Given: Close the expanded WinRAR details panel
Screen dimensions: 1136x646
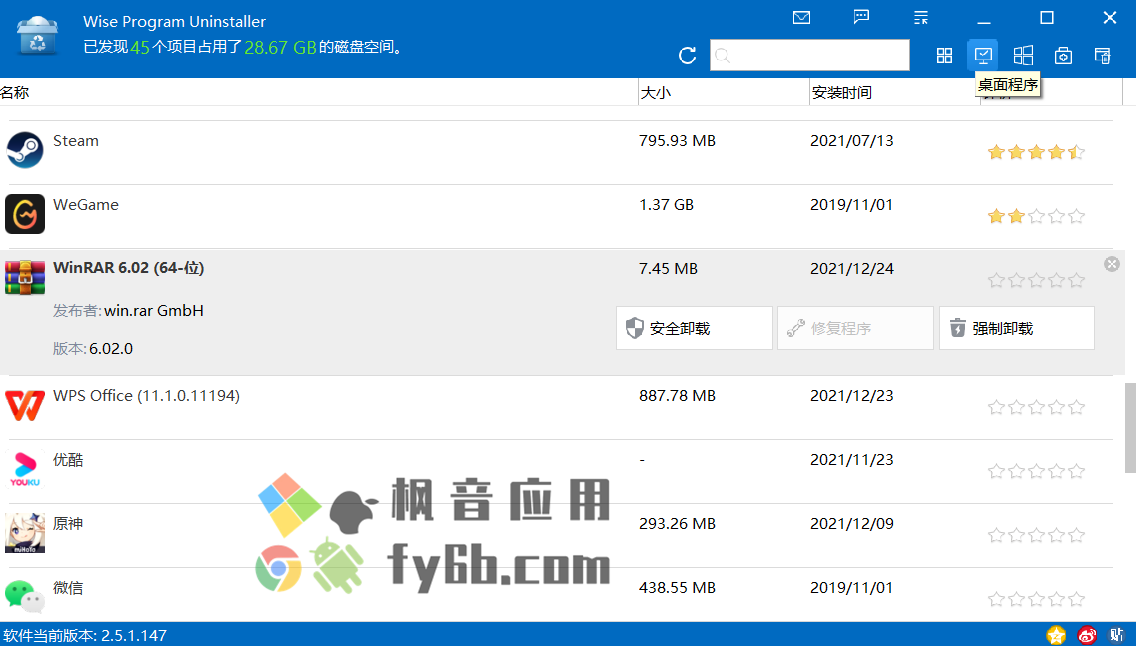Looking at the screenshot, I should pos(1112,264).
